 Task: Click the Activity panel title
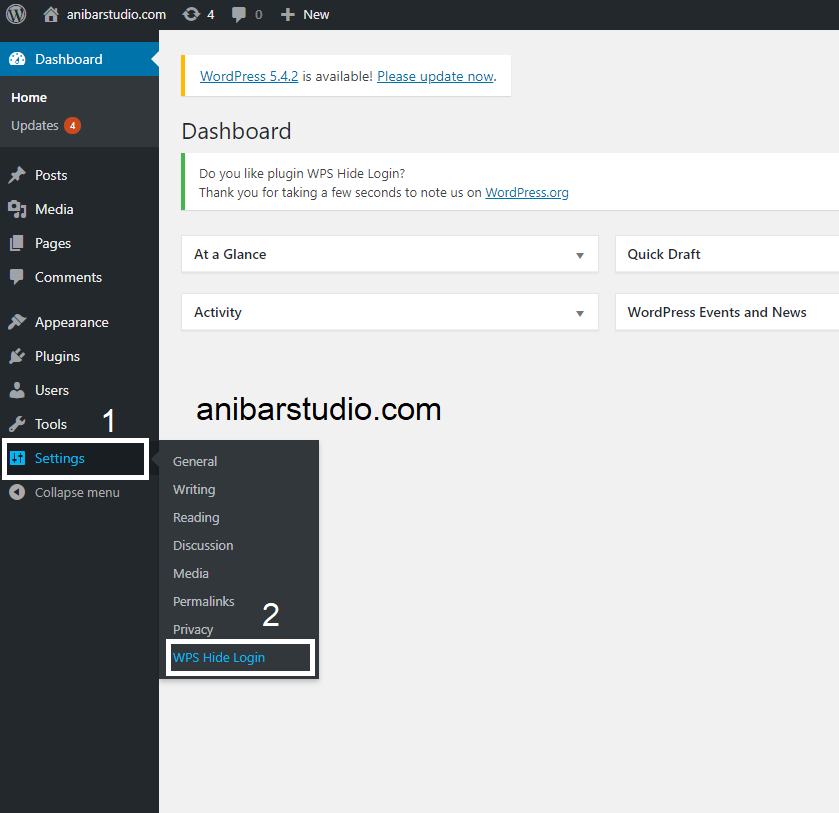click(218, 313)
